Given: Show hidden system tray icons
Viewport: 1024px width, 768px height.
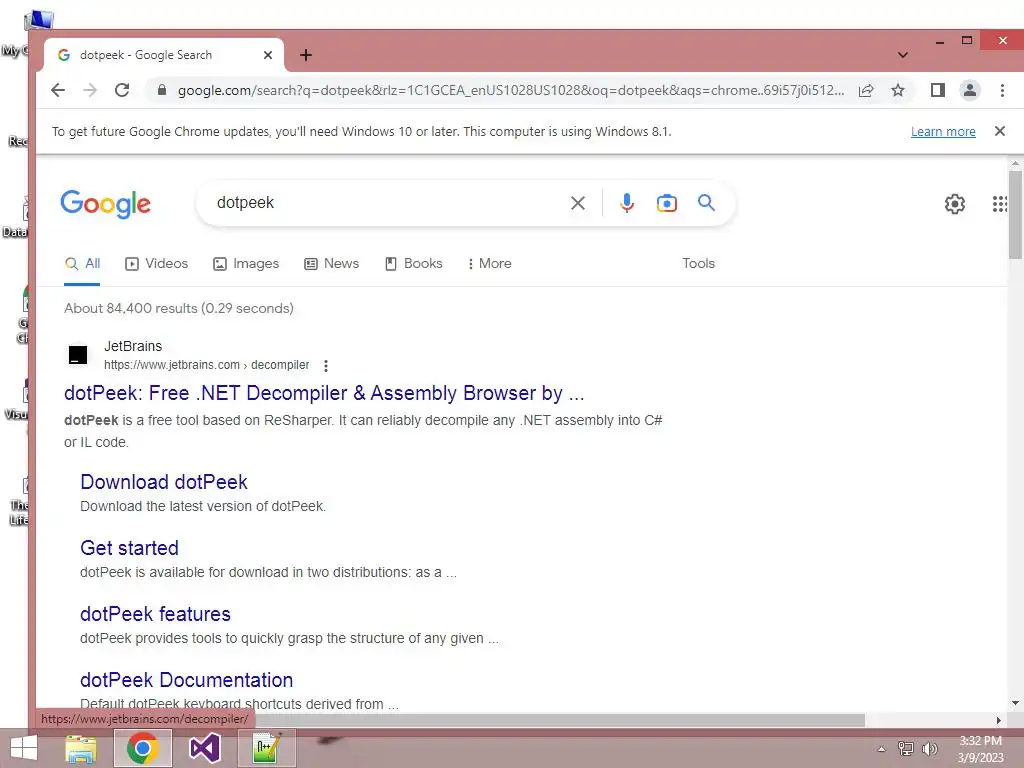Looking at the screenshot, I should (881, 749).
